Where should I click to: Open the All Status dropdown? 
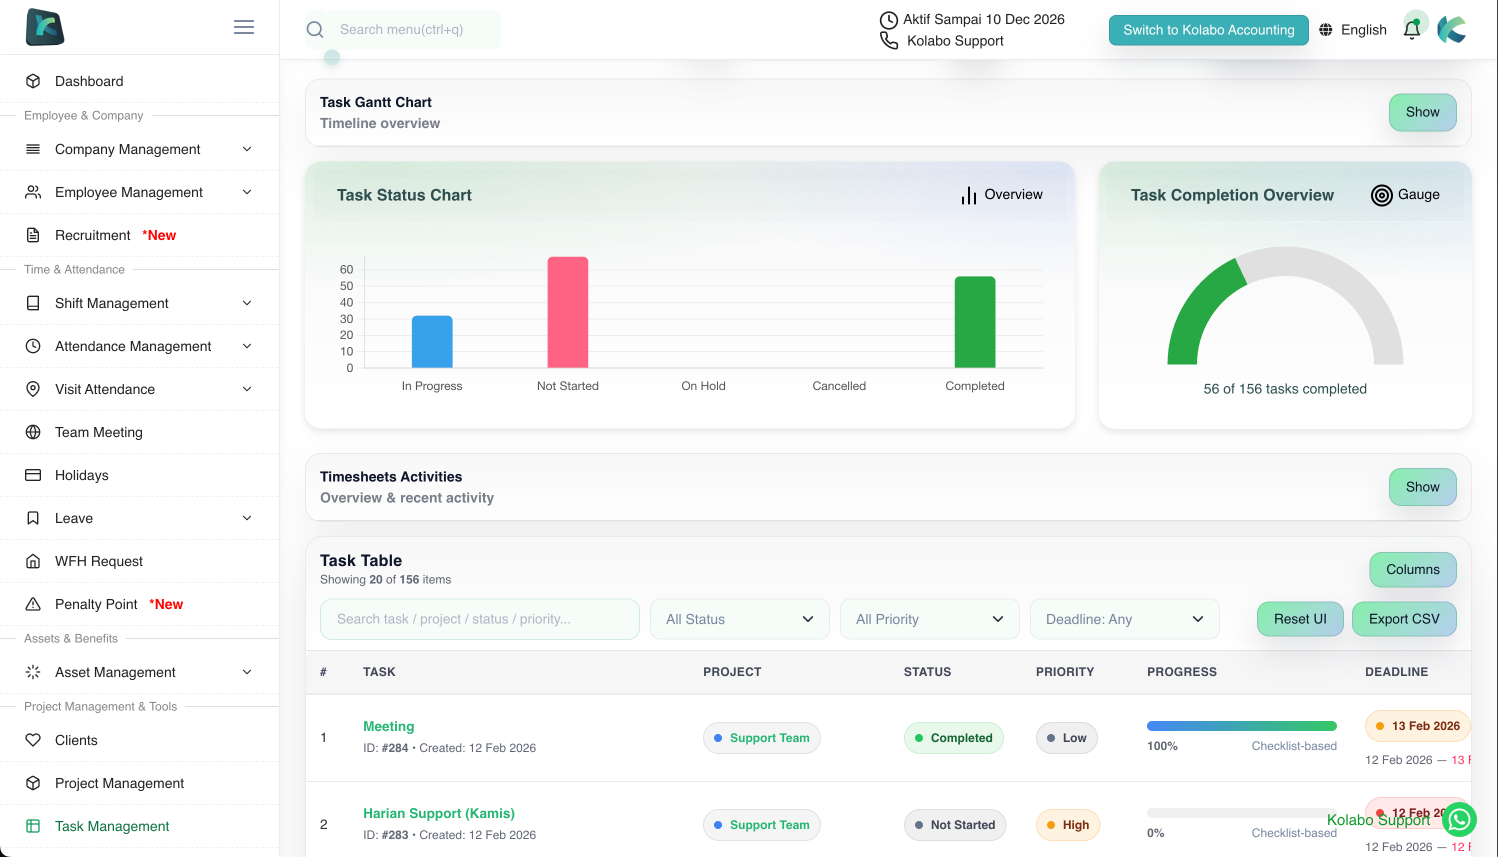point(740,619)
